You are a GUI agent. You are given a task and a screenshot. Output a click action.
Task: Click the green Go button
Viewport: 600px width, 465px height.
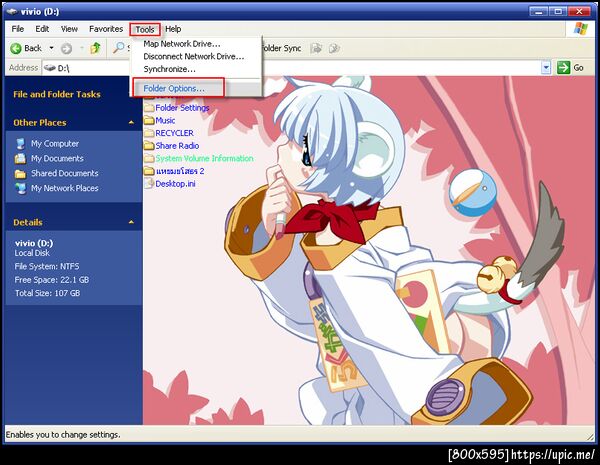pyautogui.click(x=570, y=68)
